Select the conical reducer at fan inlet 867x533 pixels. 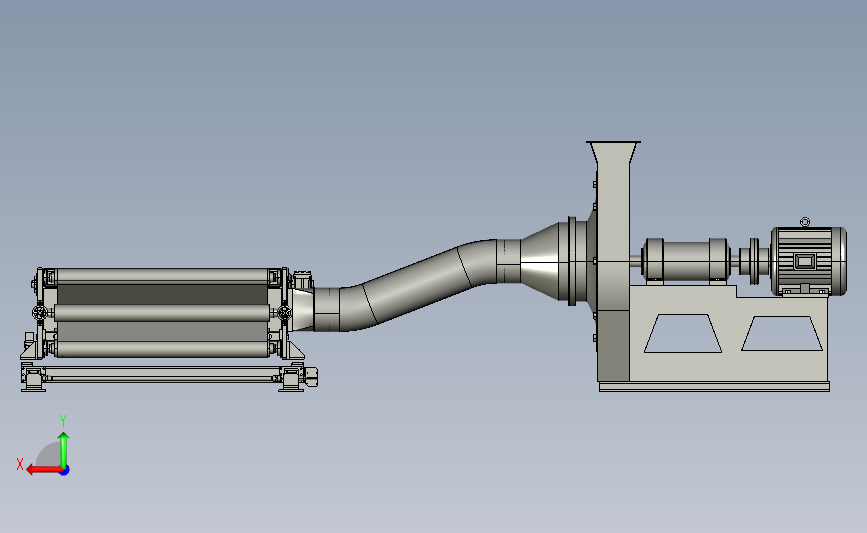[x=539, y=262]
